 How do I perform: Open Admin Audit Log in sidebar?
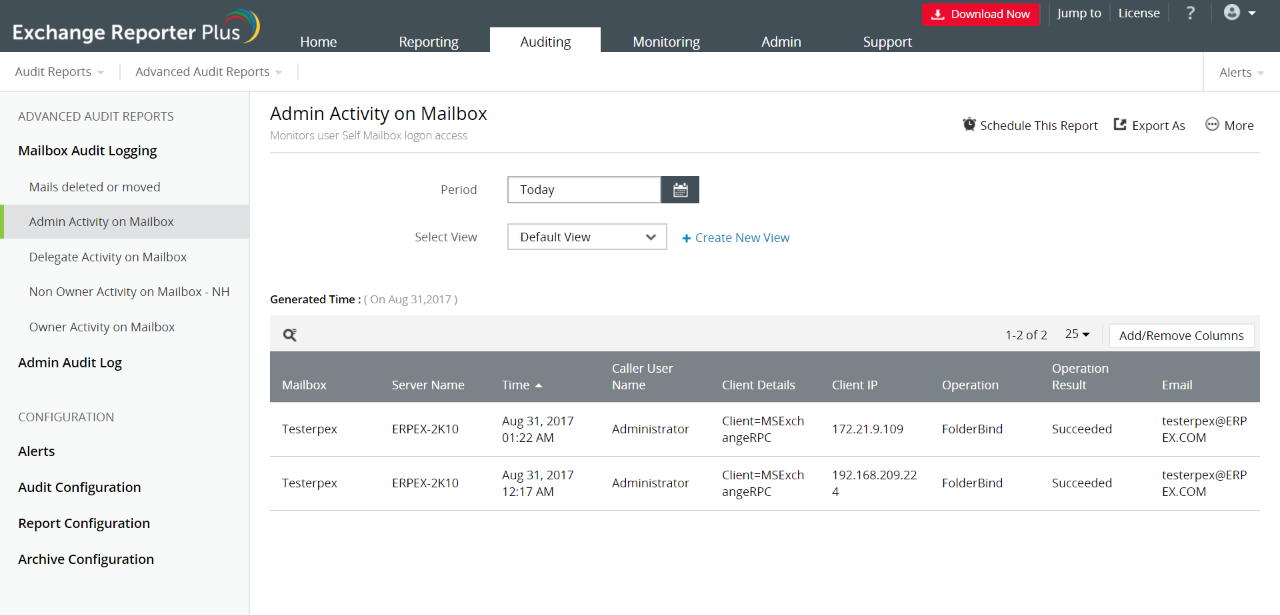(70, 363)
